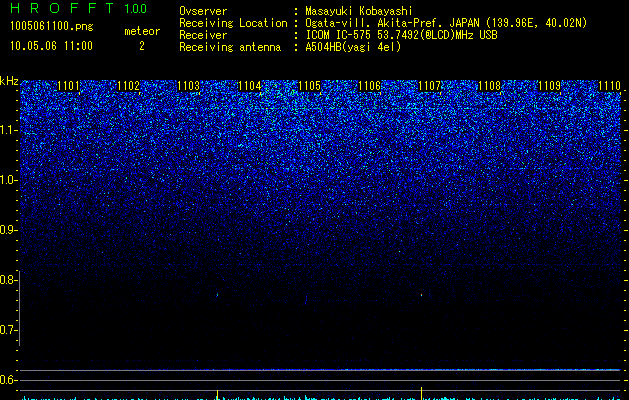Click the 'Receiver' field label
The image size is (629, 400).
tap(203, 35)
